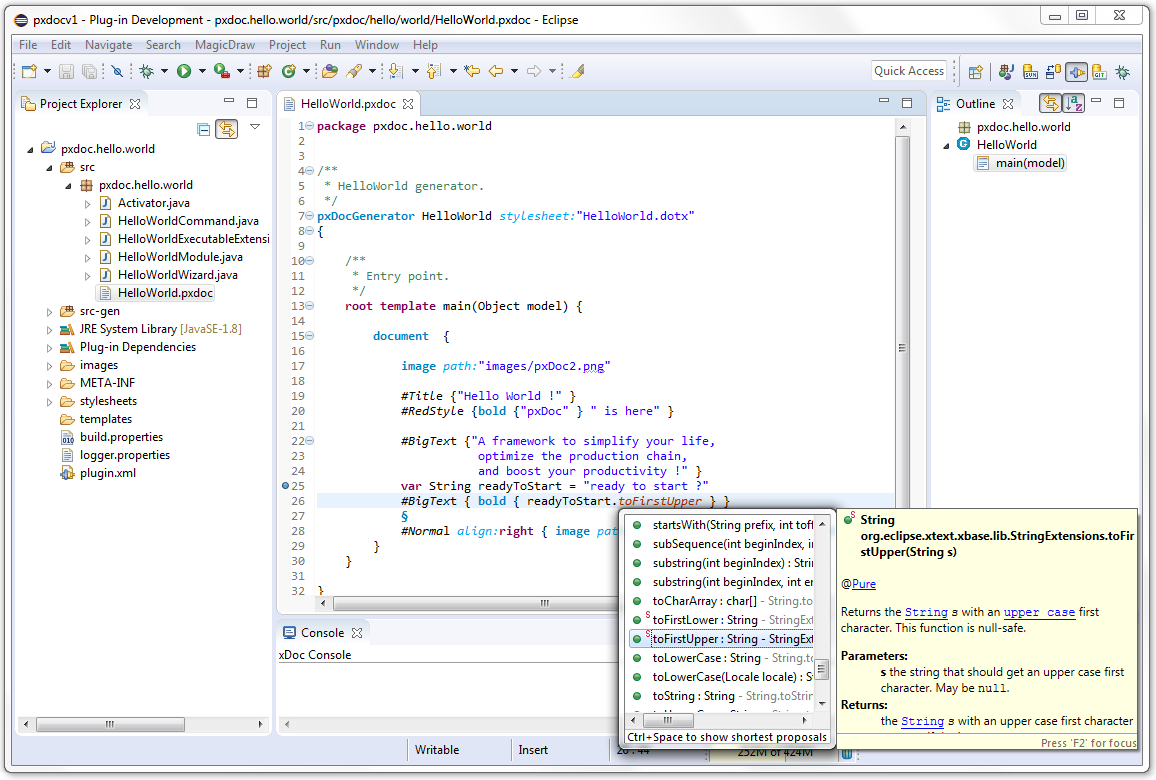Image resolution: width=1156 pixels, height=780 pixels.
Task: Switch to the Debug perspective
Action: tap(1123, 72)
